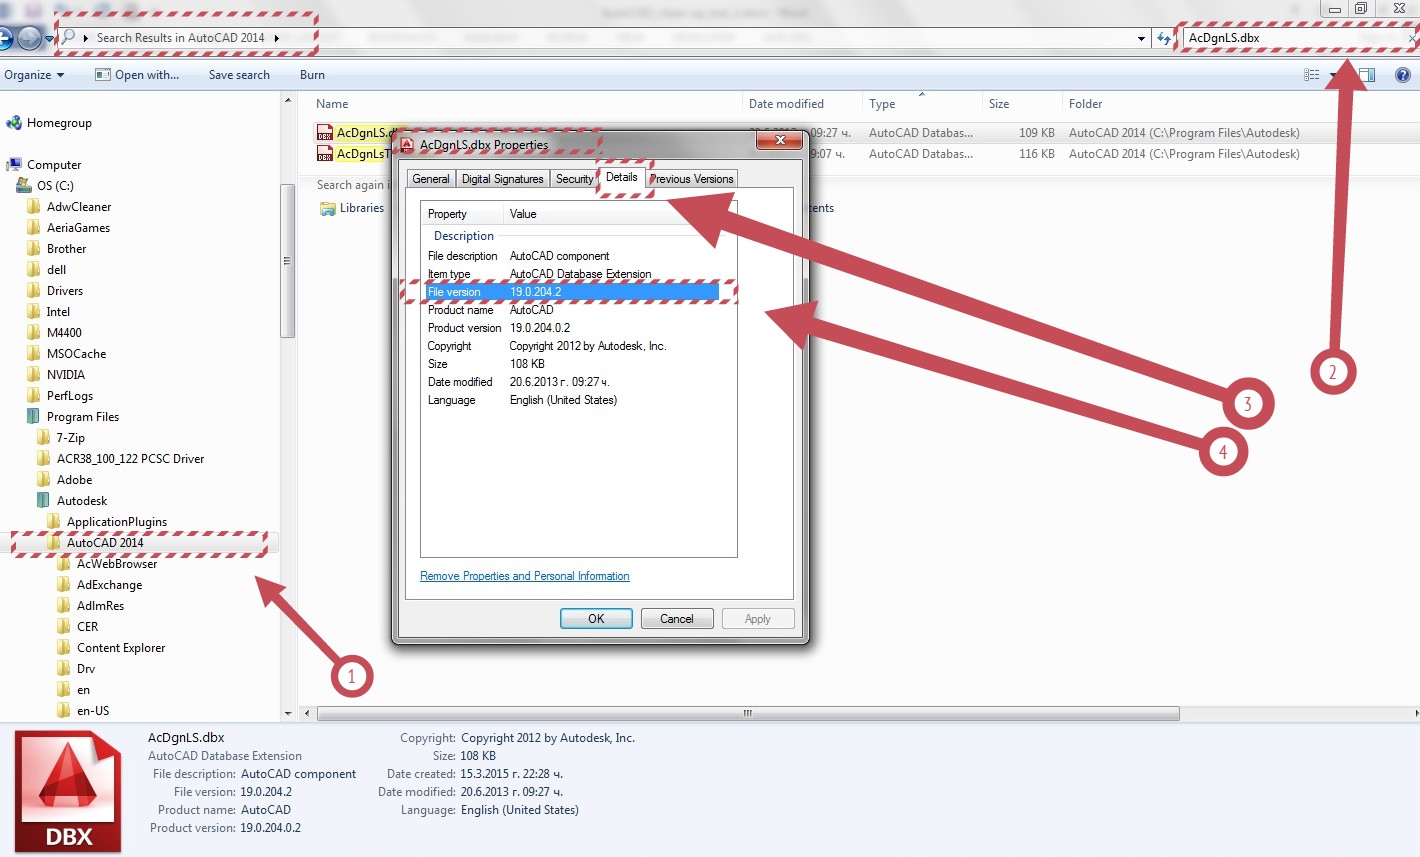The height and width of the screenshot is (857, 1420).
Task: Open the recent pages dropdown arrow
Action: pyautogui.click(x=49, y=40)
